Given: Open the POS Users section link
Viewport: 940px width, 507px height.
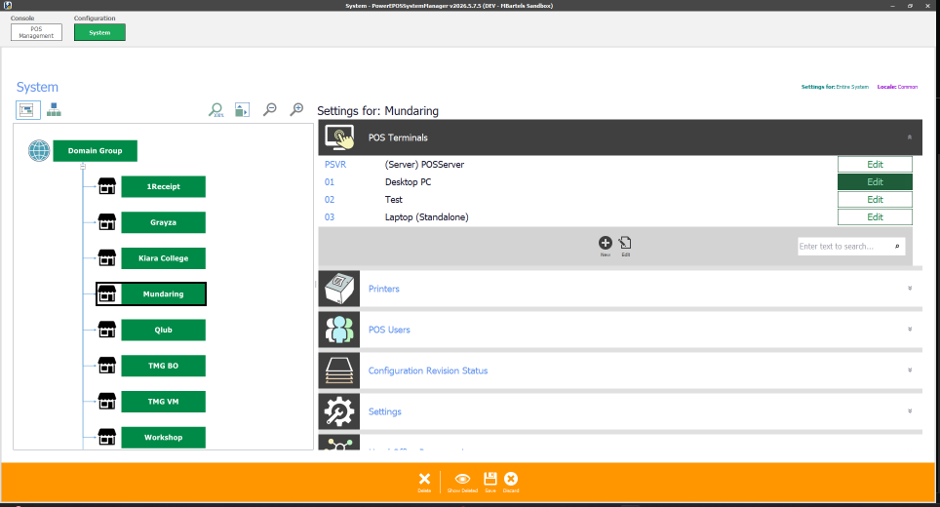Looking at the screenshot, I should click(389, 330).
